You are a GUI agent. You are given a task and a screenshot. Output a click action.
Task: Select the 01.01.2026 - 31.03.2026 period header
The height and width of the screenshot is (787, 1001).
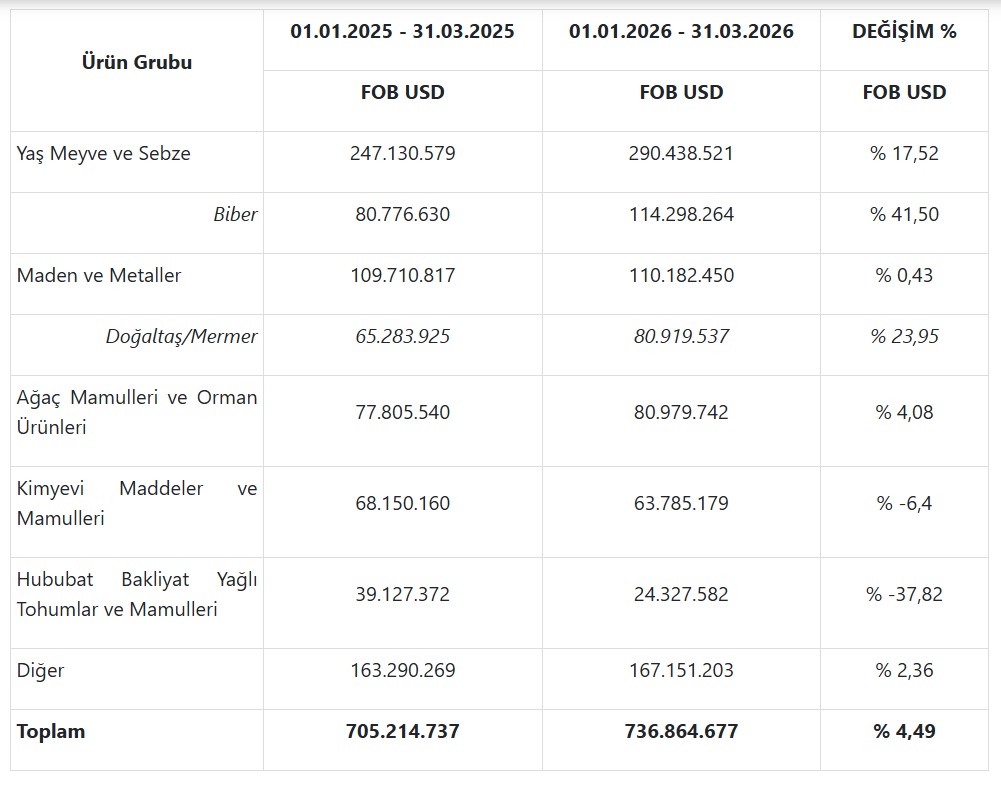[x=681, y=32]
